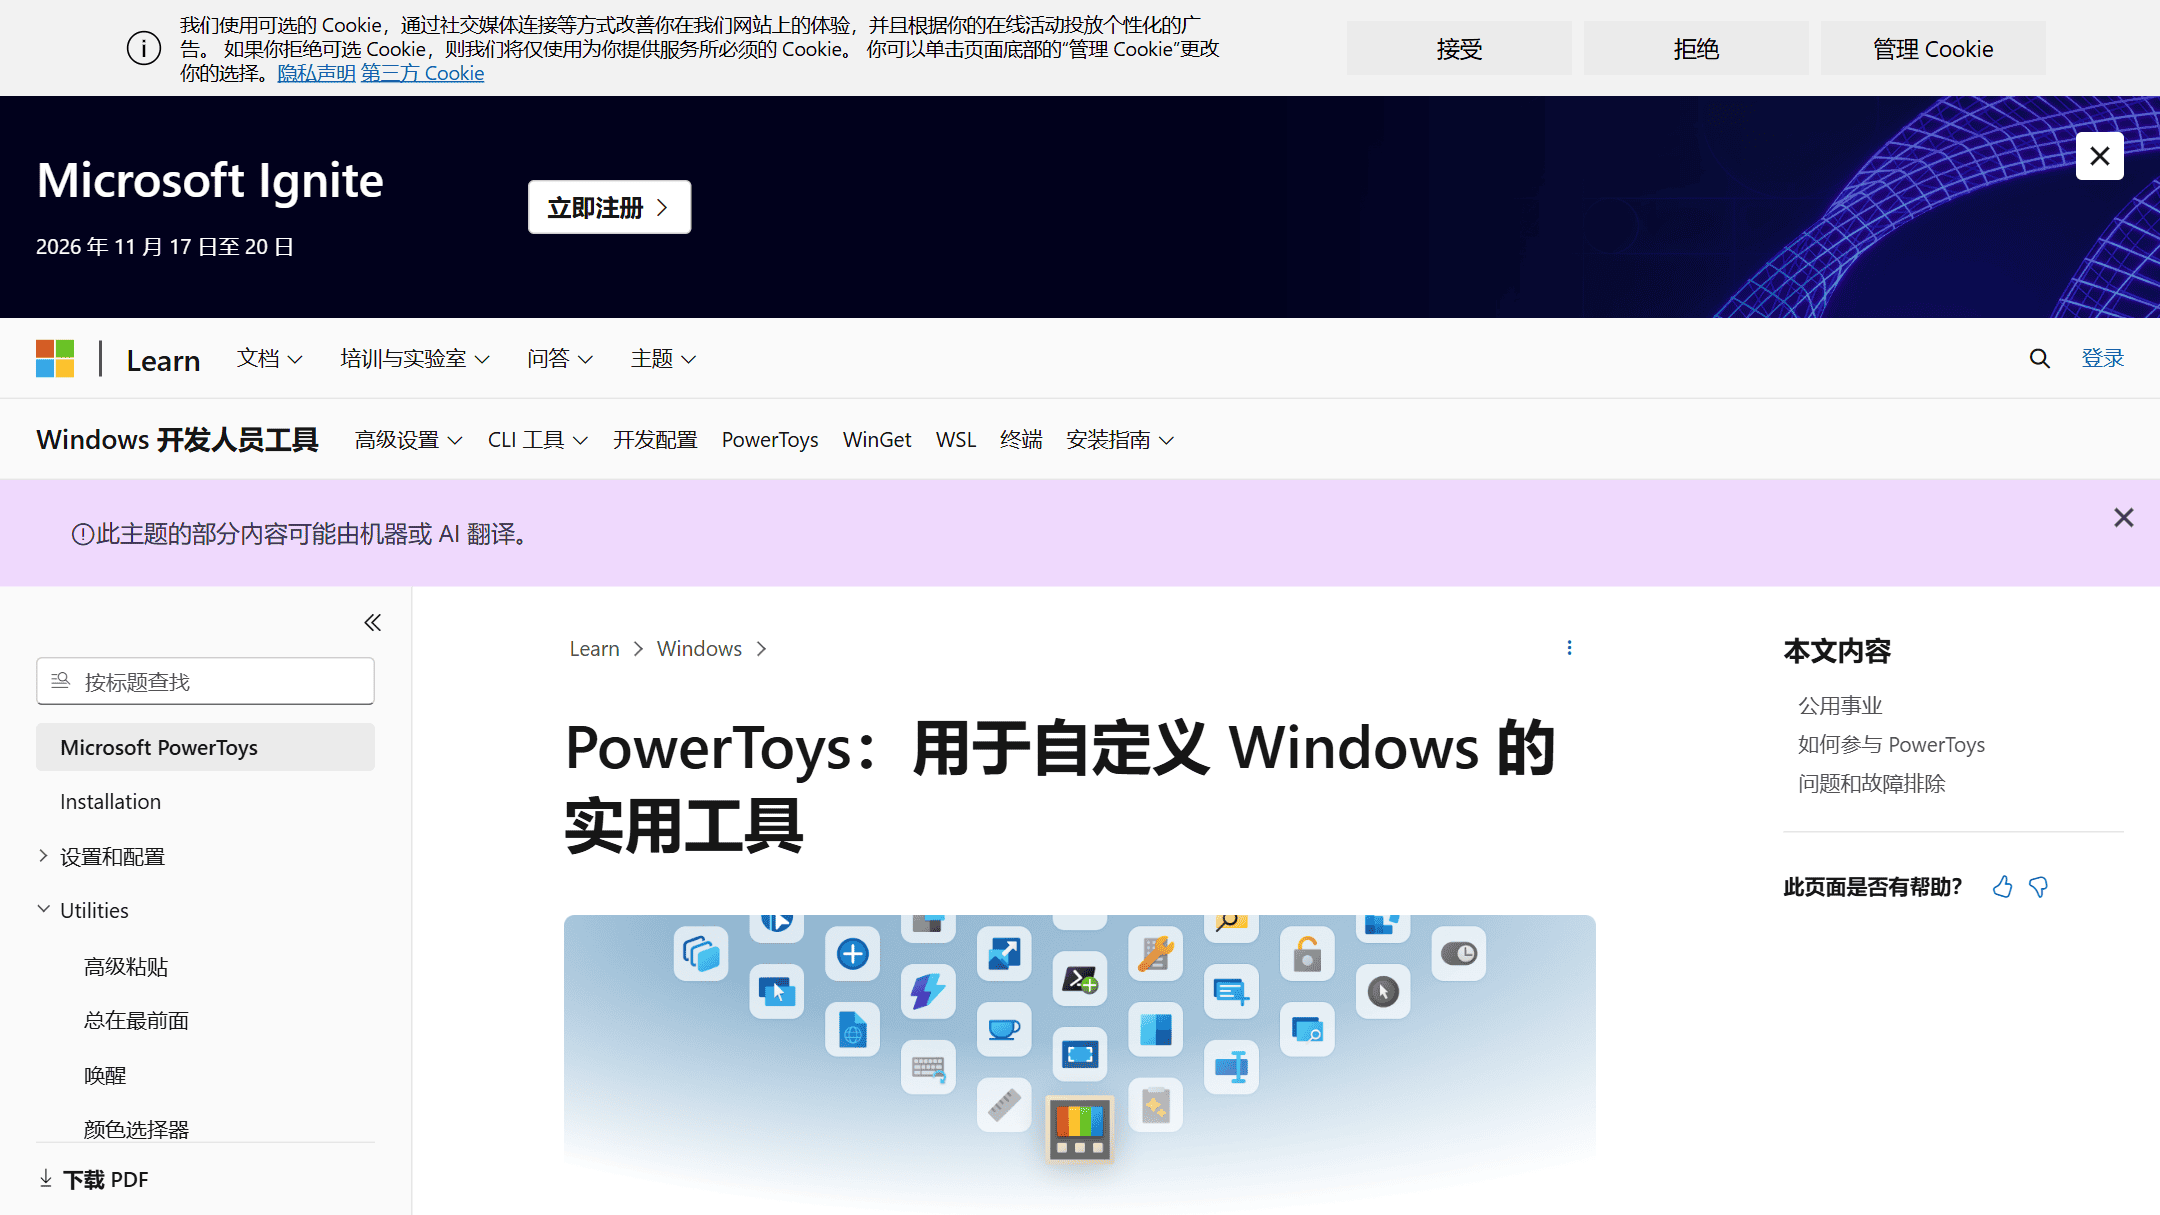Click the 登录 sign-in link
The height and width of the screenshot is (1215, 2160).
click(x=2102, y=358)
